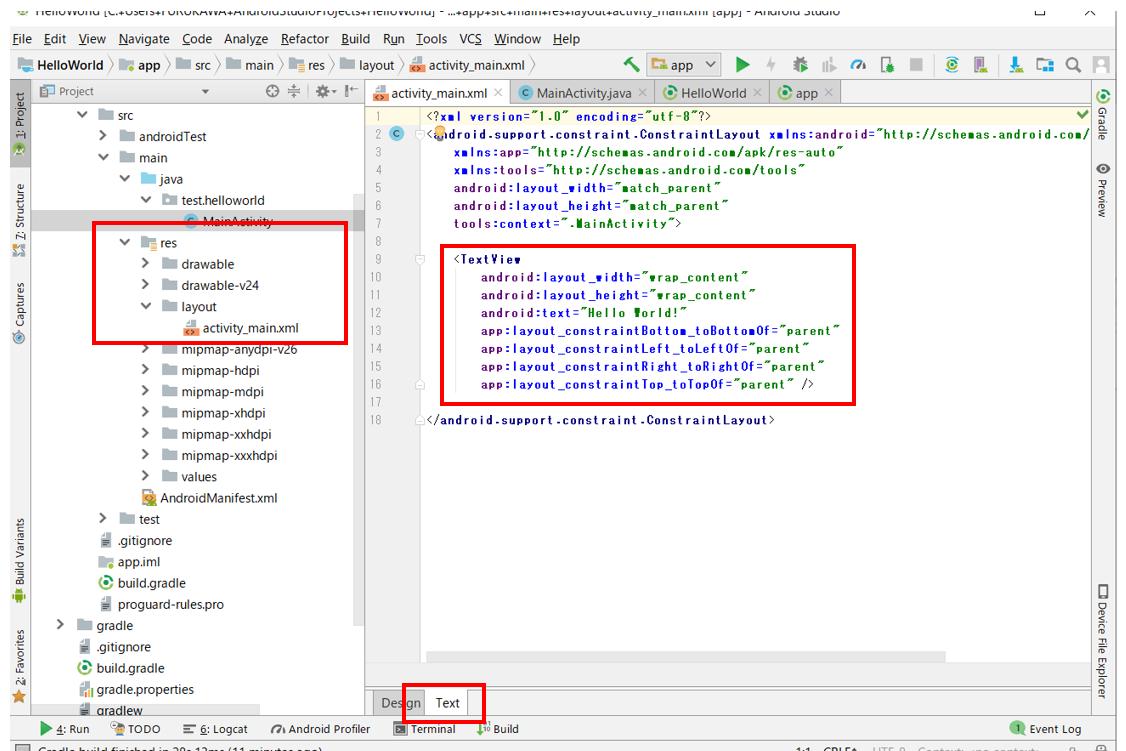Image resolution: width=1126 pixels, height=751 pixels.
Task: Switch to the Design view tab
Action: pos(400,703)
